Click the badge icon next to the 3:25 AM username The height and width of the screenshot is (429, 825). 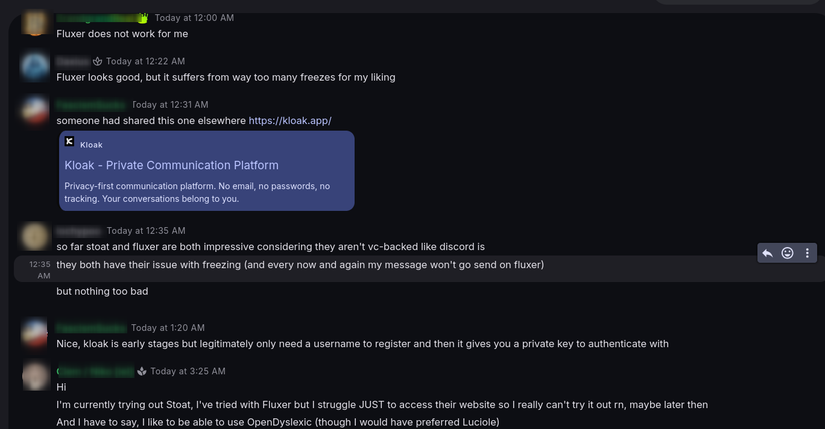tap(142, 372)
